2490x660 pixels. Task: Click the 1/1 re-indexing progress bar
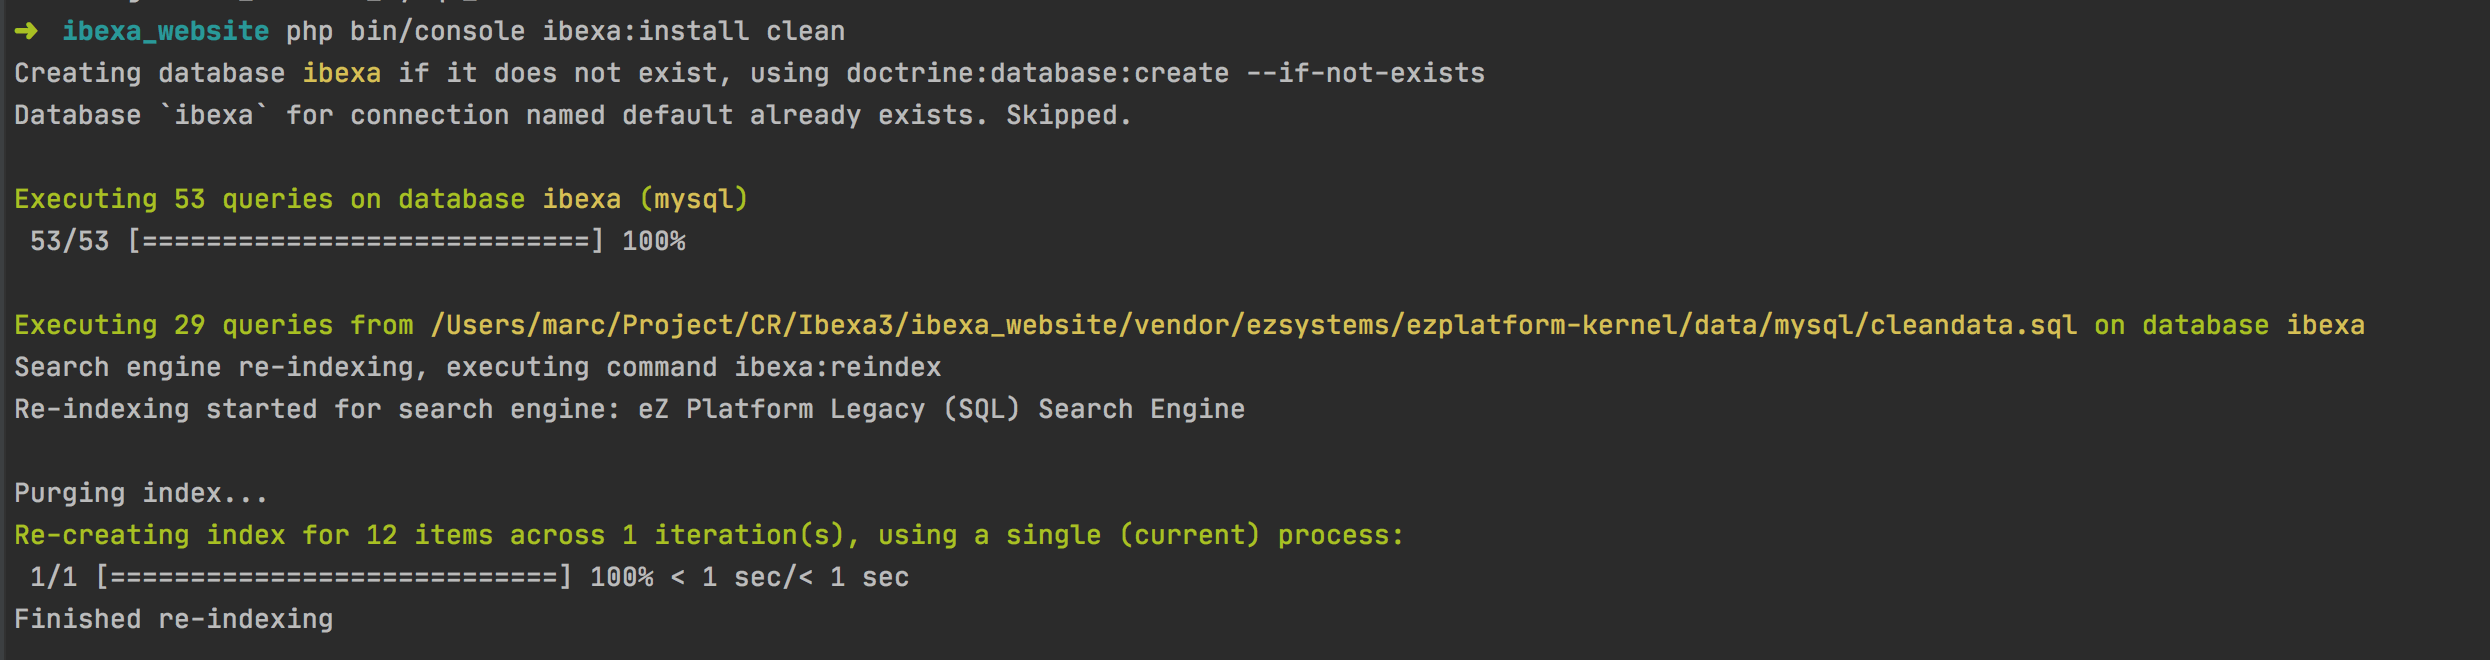pyautogui.click(x=334, y=577)
